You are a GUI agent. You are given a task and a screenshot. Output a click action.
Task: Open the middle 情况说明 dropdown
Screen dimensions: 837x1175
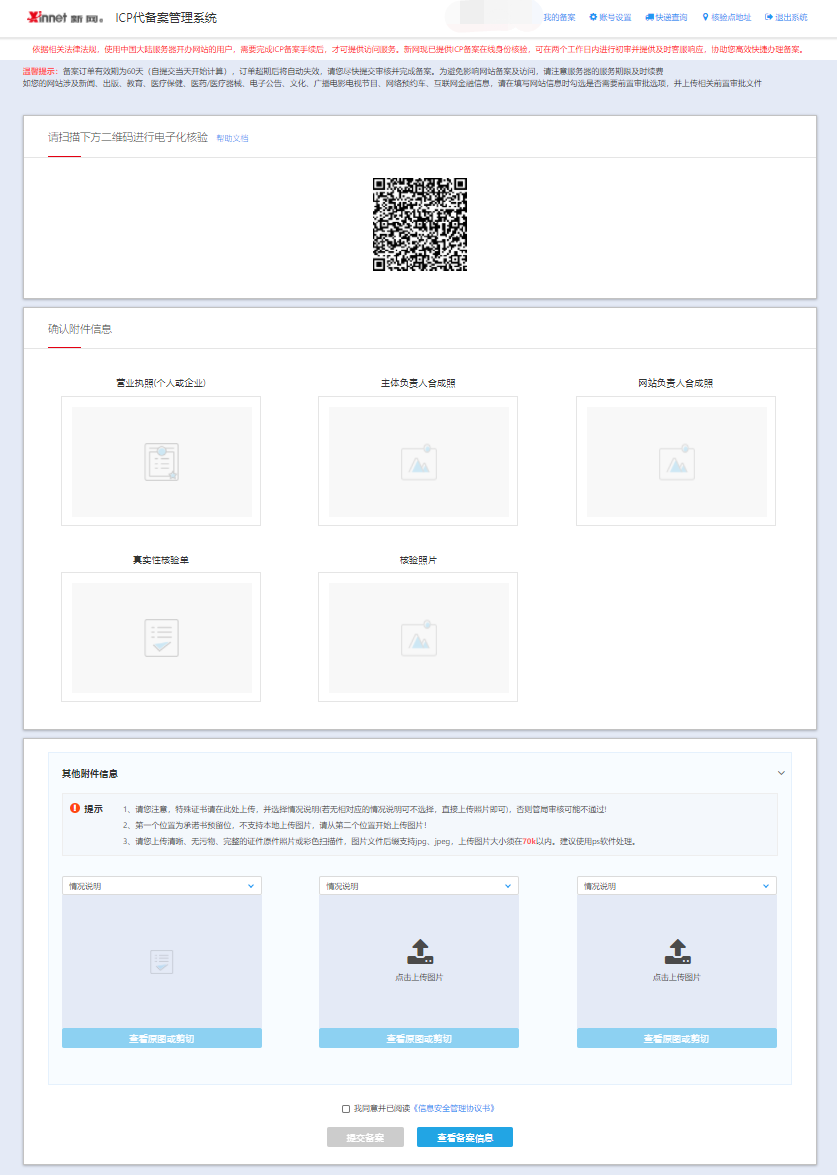coord(418,886)
